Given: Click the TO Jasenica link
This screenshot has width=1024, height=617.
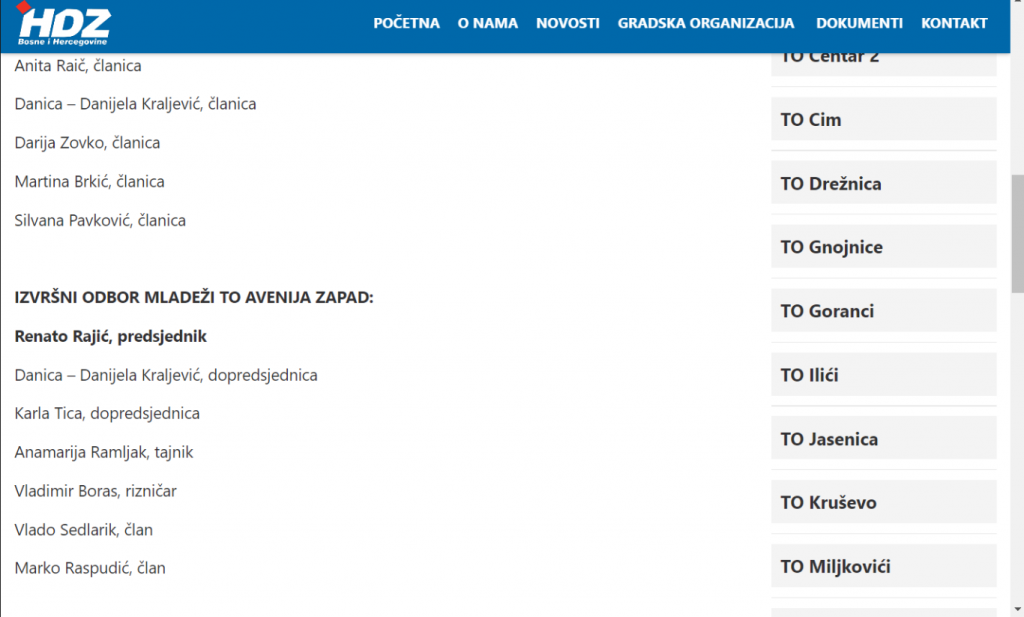Looking at the screenshot, I should [829, 439].
